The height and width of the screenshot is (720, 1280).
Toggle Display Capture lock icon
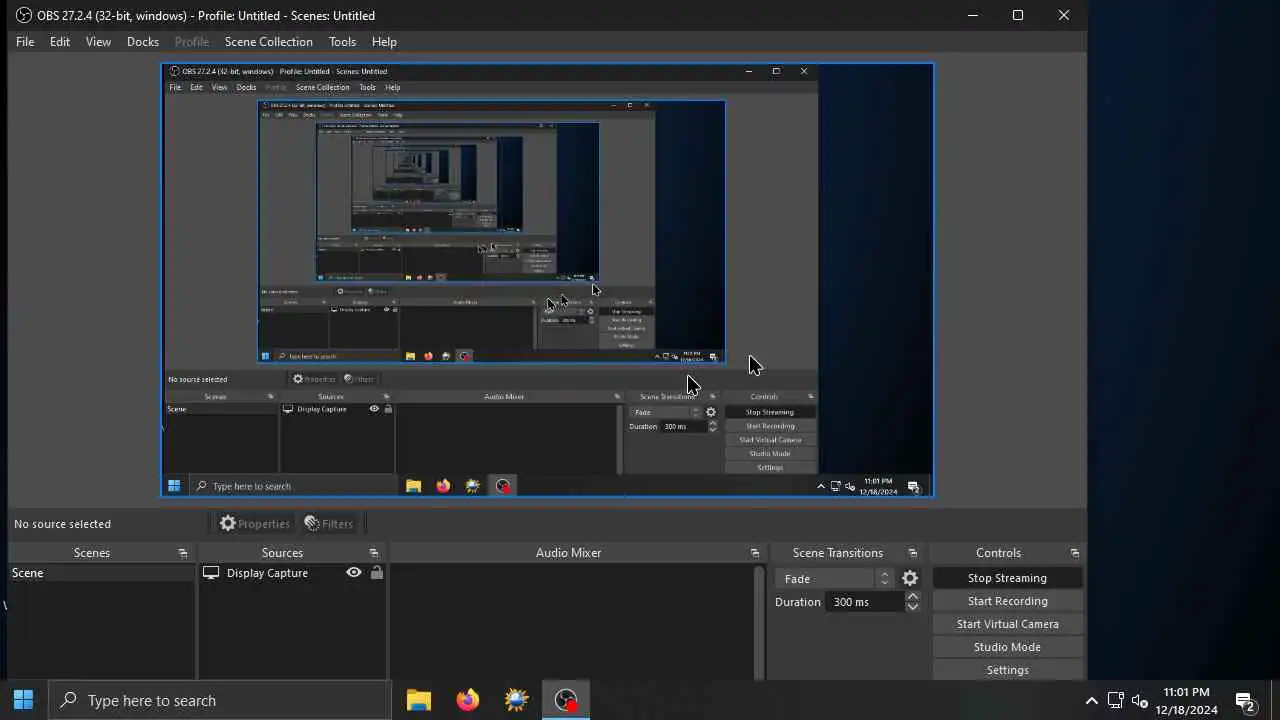377,573
